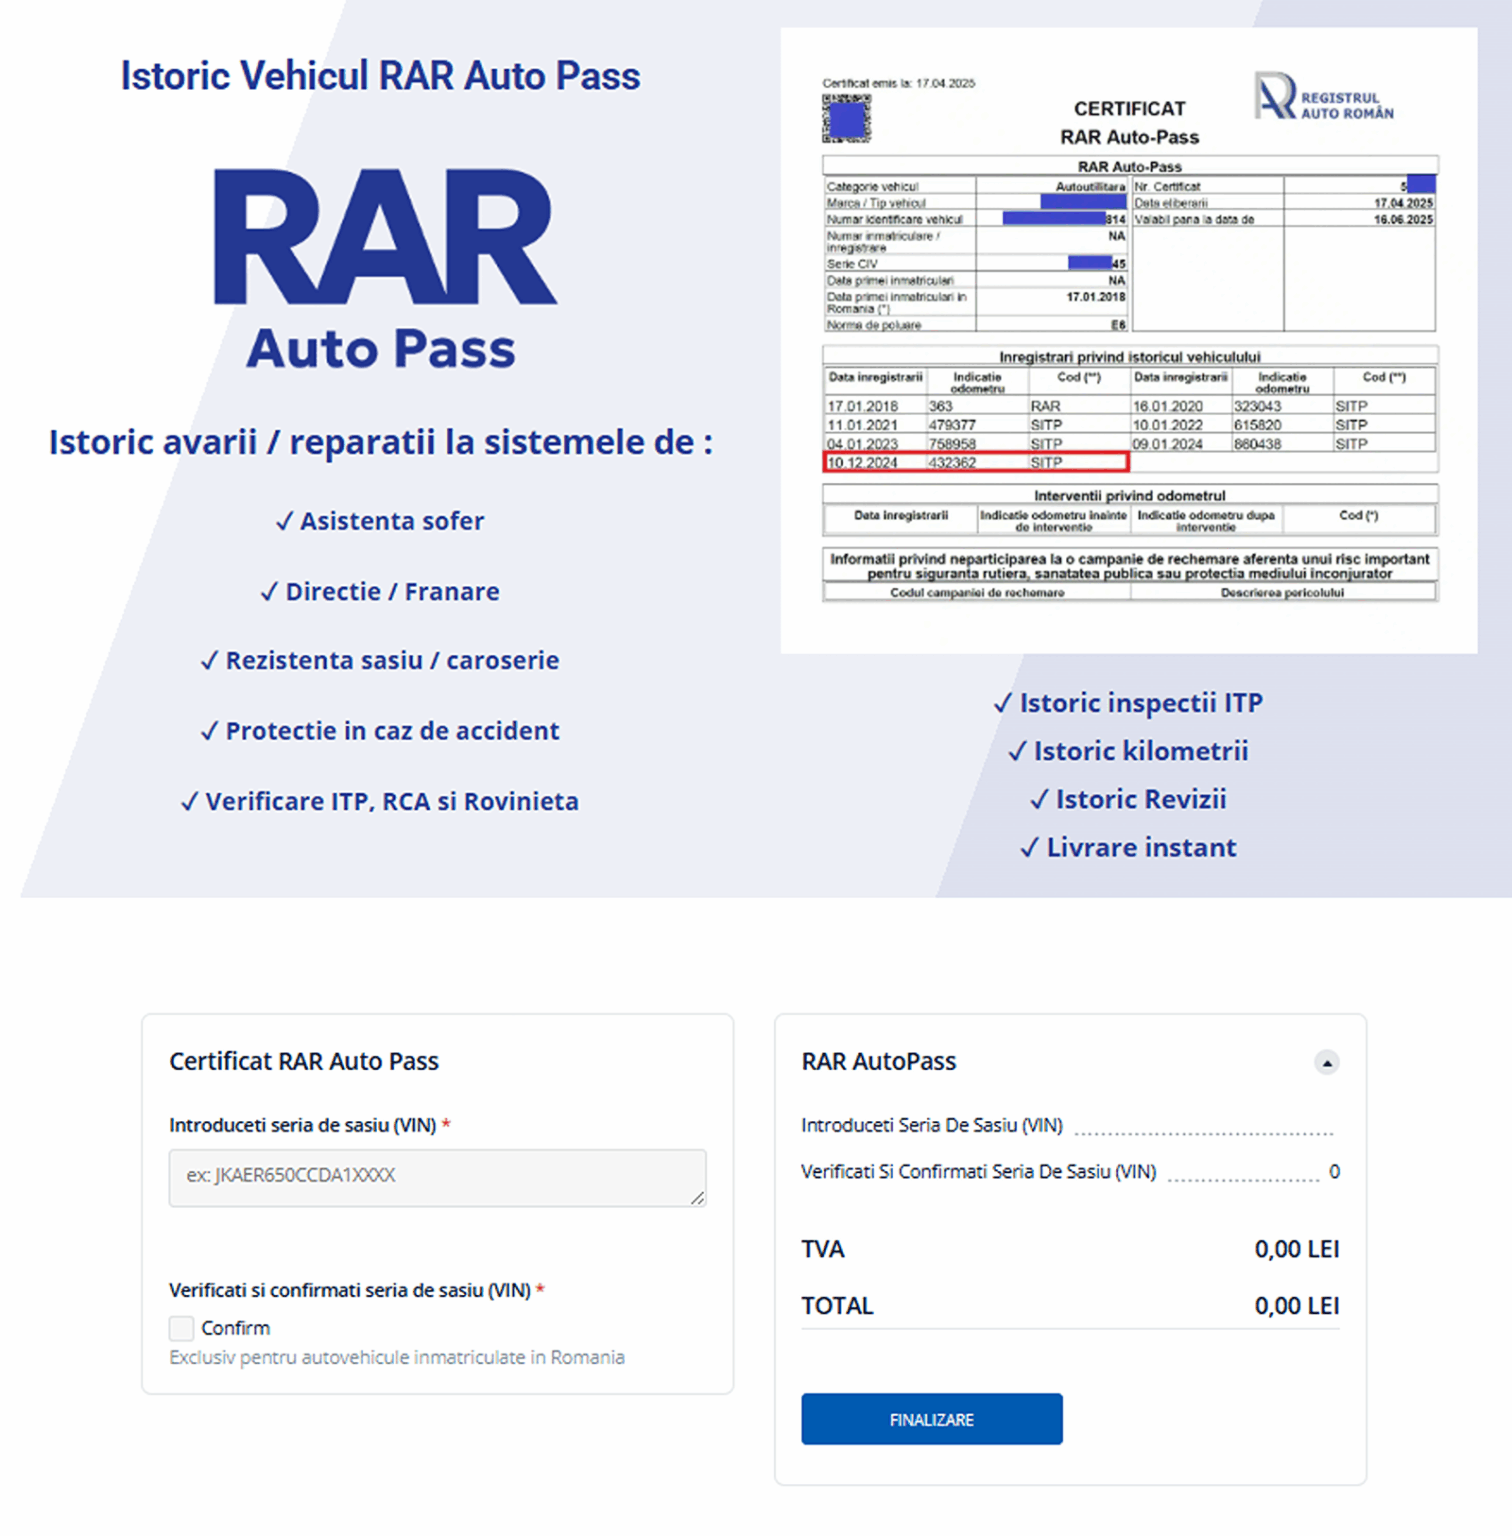The image size is (1512, 1536).
Task: Expand the certificate preview image
Action: click(x=1128, y=340)
